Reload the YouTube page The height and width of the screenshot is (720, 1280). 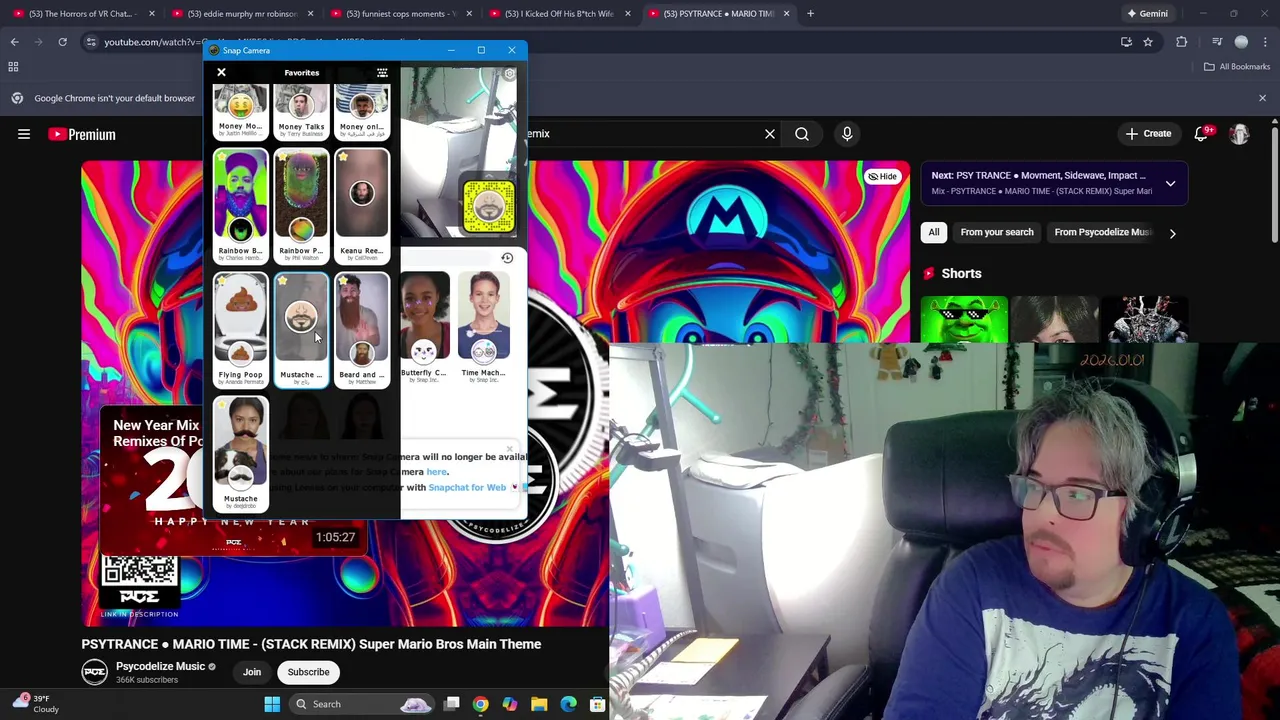[x=62, y=42]
